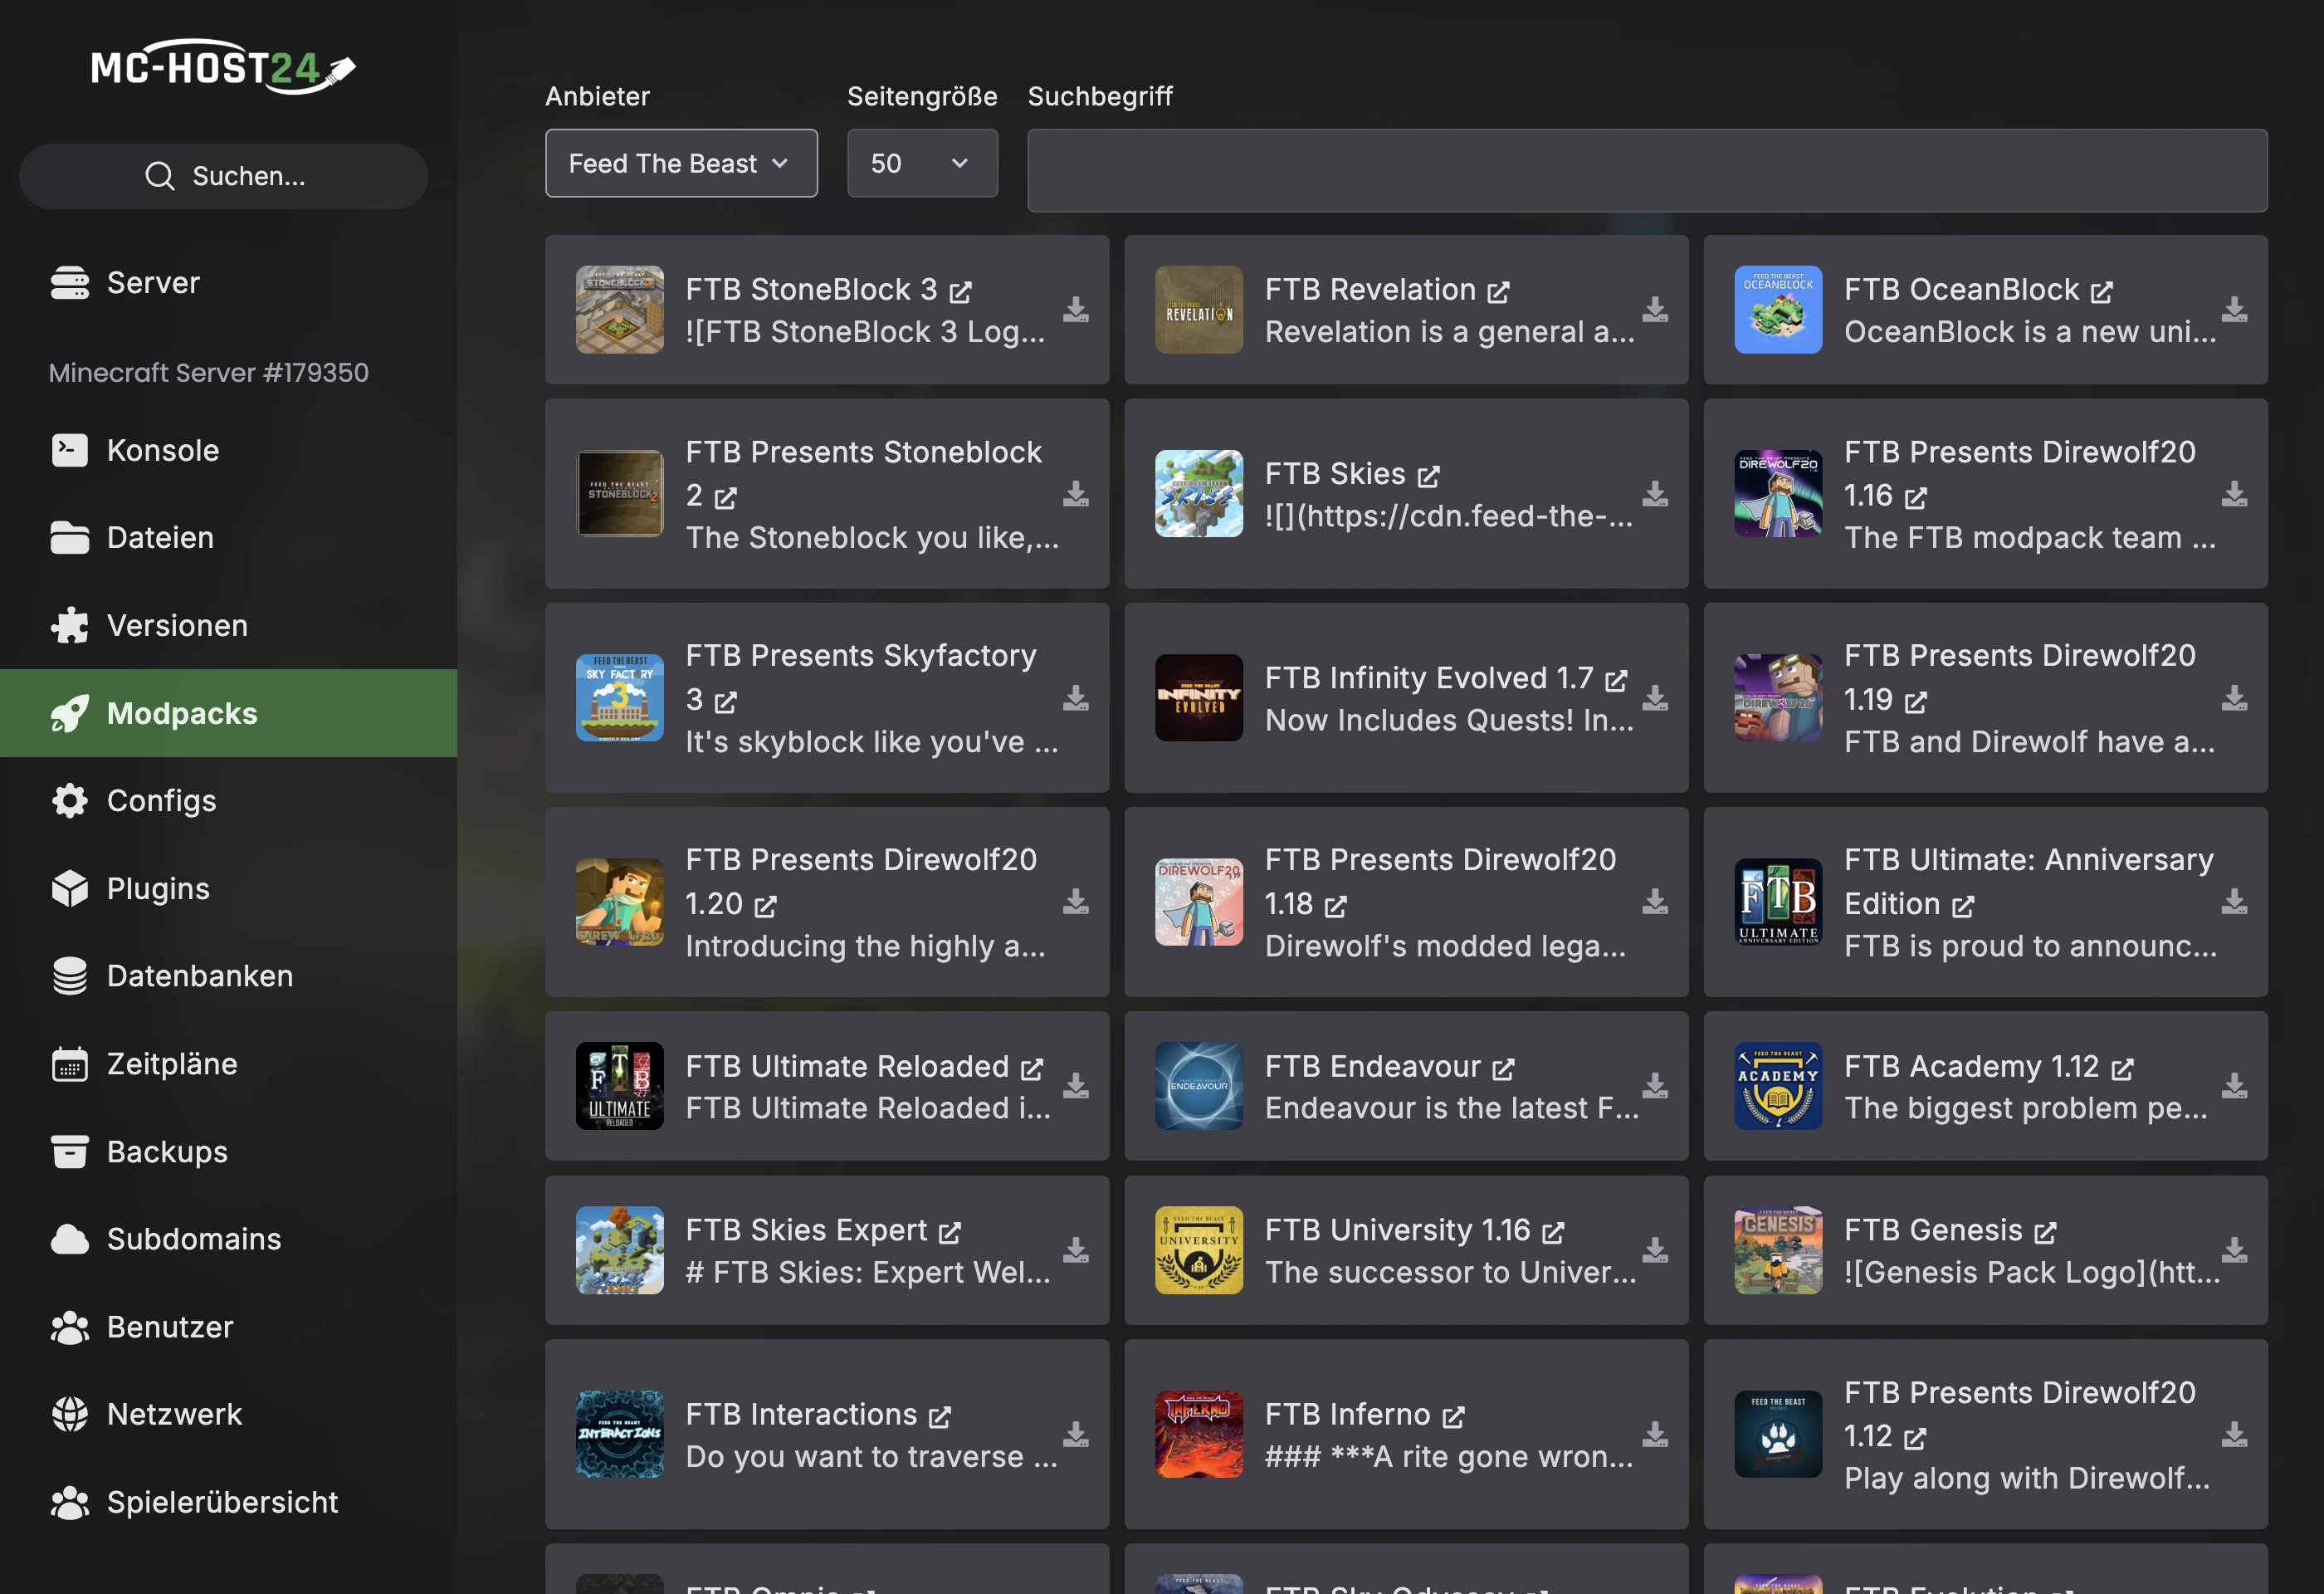
Task: Download FTB Presents Direwolf20 1.20
Action: [1075, 901]
